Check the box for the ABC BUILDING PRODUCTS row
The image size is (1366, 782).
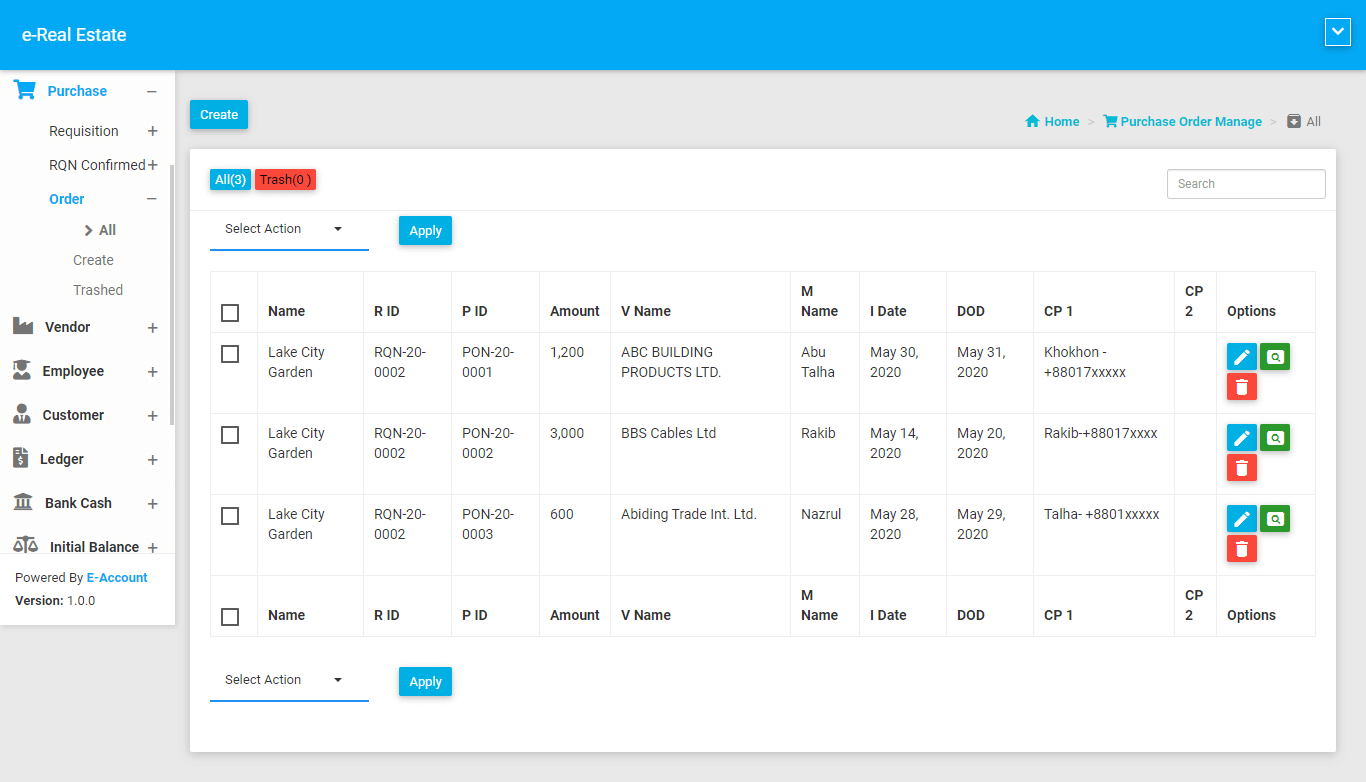[230, 354]
